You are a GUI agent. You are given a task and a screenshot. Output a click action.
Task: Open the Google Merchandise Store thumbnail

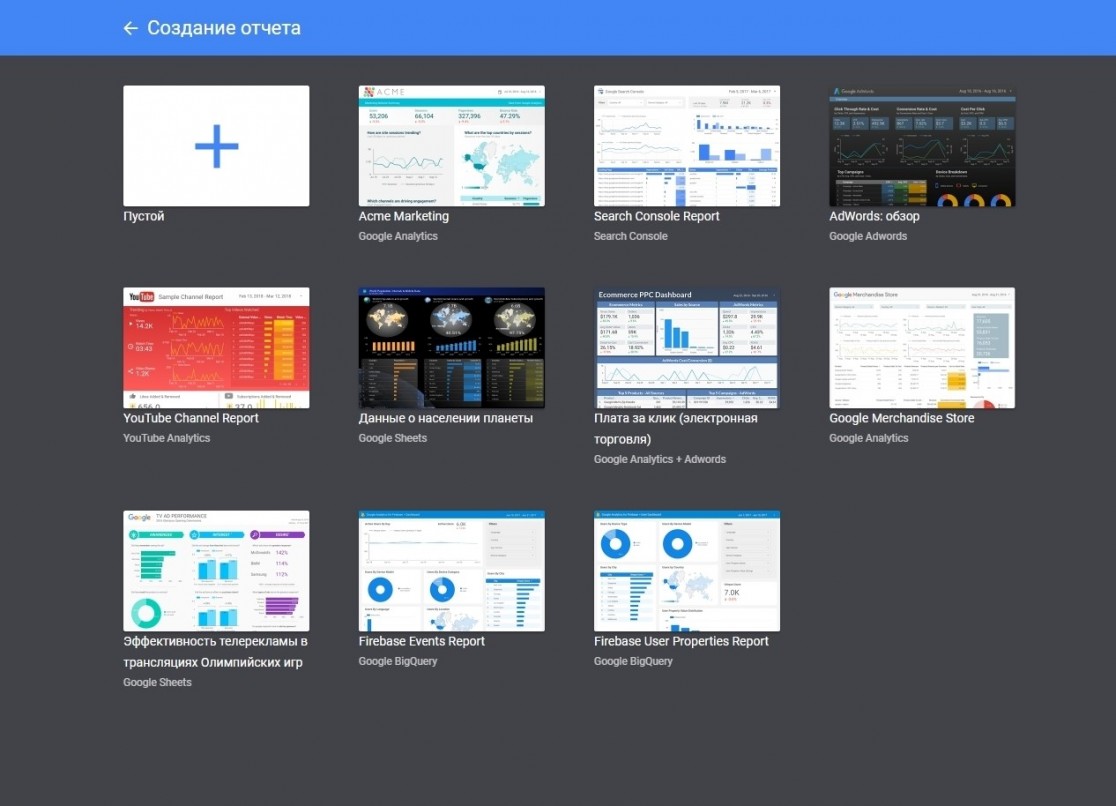[x=922, y=347]
